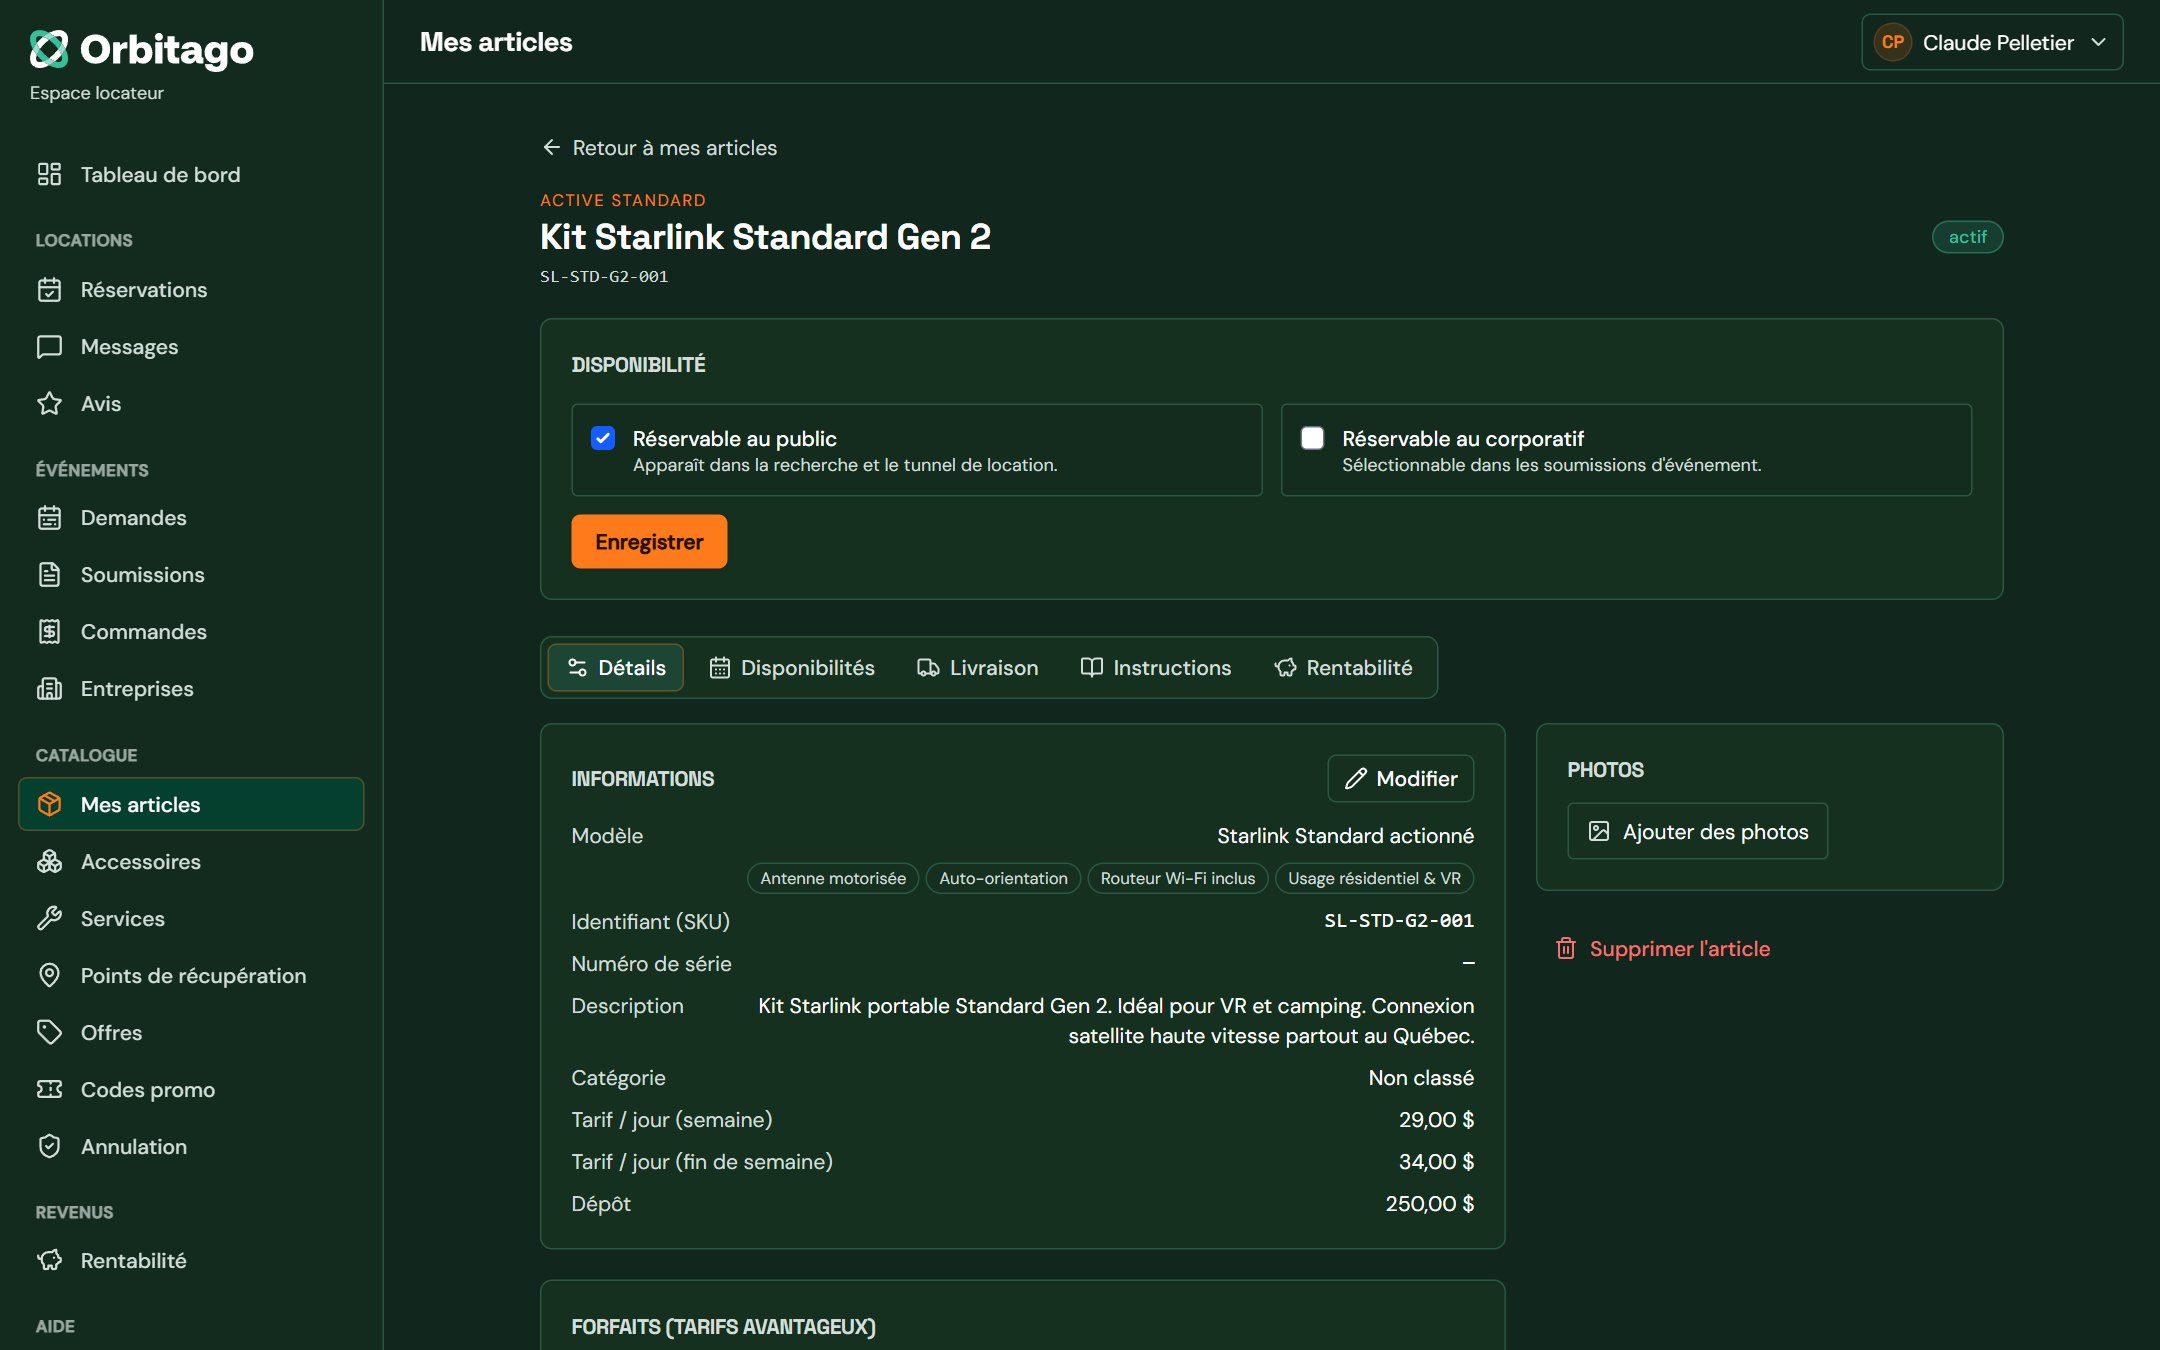Click the Instructions book icon
This screenshot has width=2160, height=1350.
click(x=1092, y=668)
